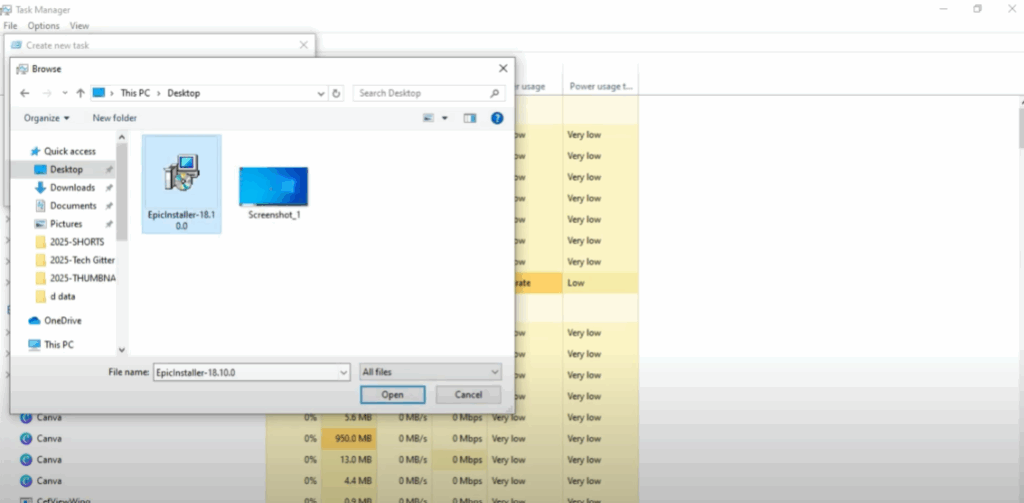This screenshot has height=503, width=1024.
Task: Click This PC in the address path
Action: coord(135,93)
